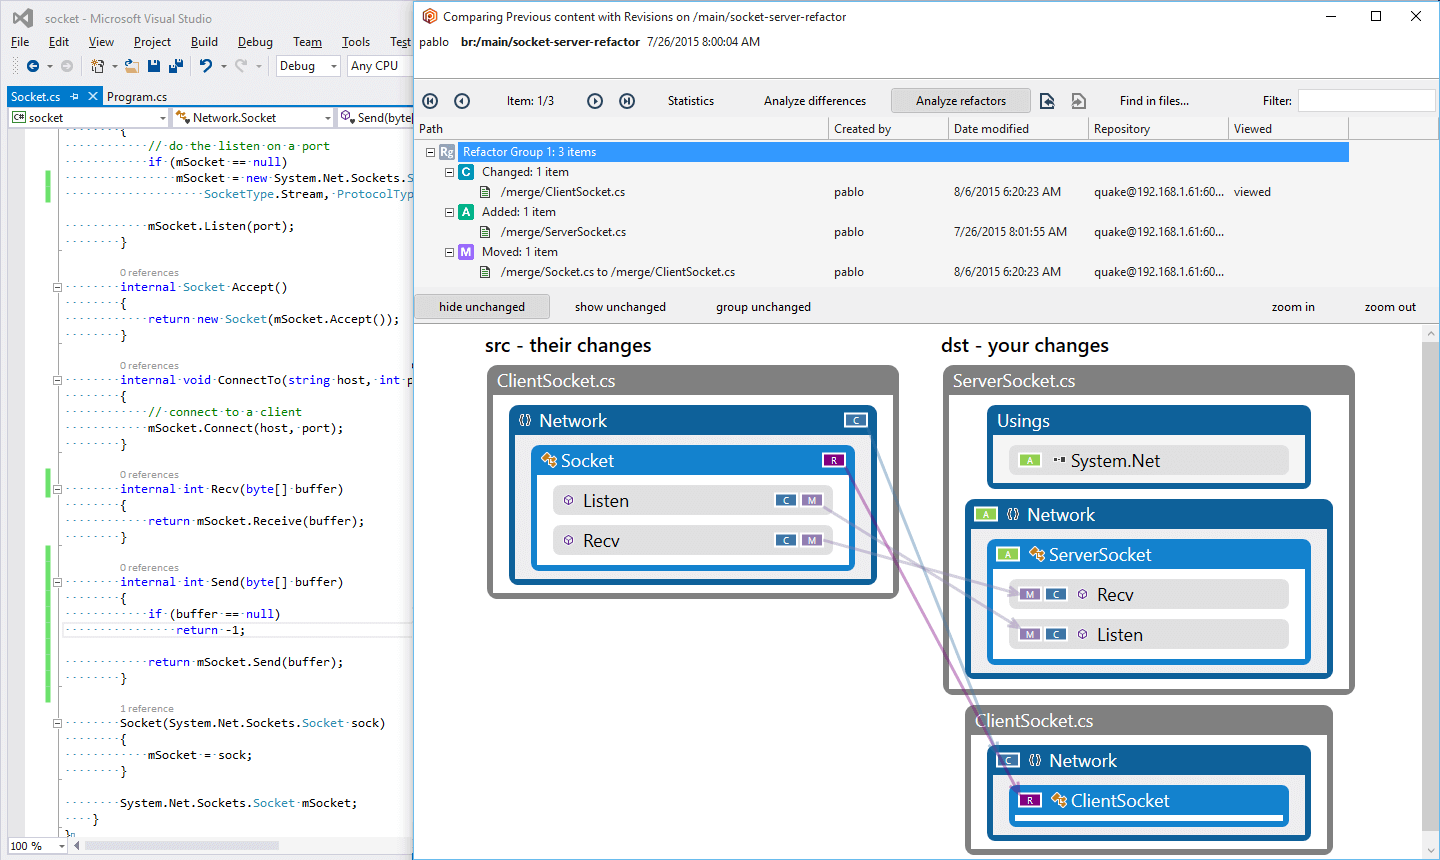Open the Debug configuration dropdown
This screenshot has height=860, width=1440.
[x=309, y=66]
